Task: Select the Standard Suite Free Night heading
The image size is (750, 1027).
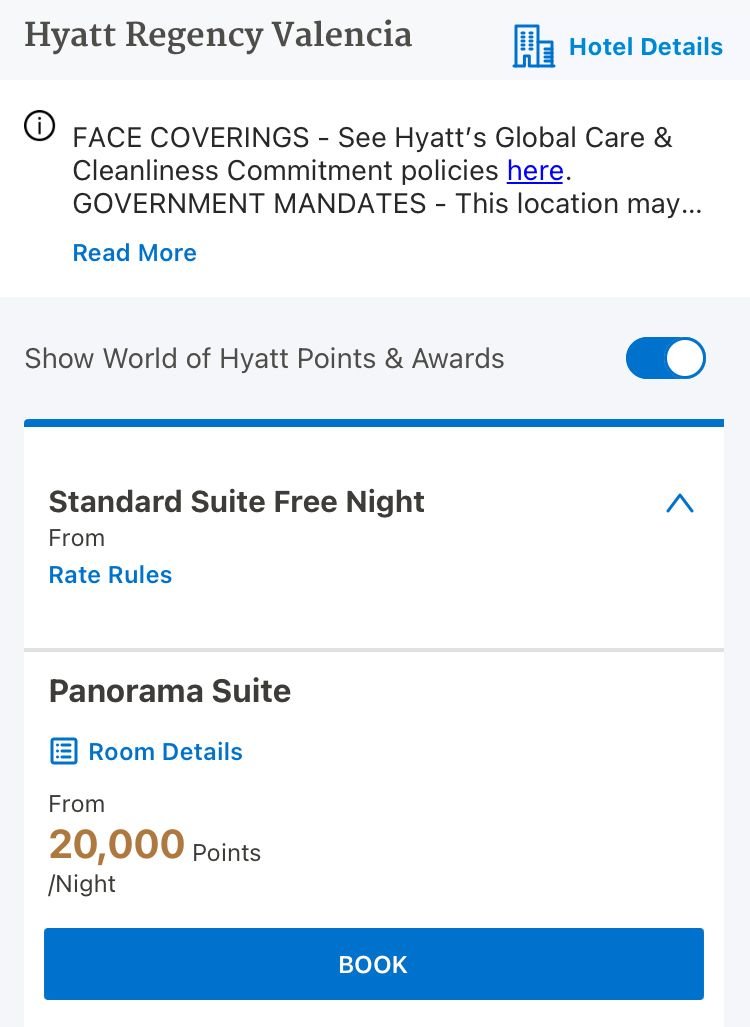Action: pyautogui.click(x=236, y=502)
